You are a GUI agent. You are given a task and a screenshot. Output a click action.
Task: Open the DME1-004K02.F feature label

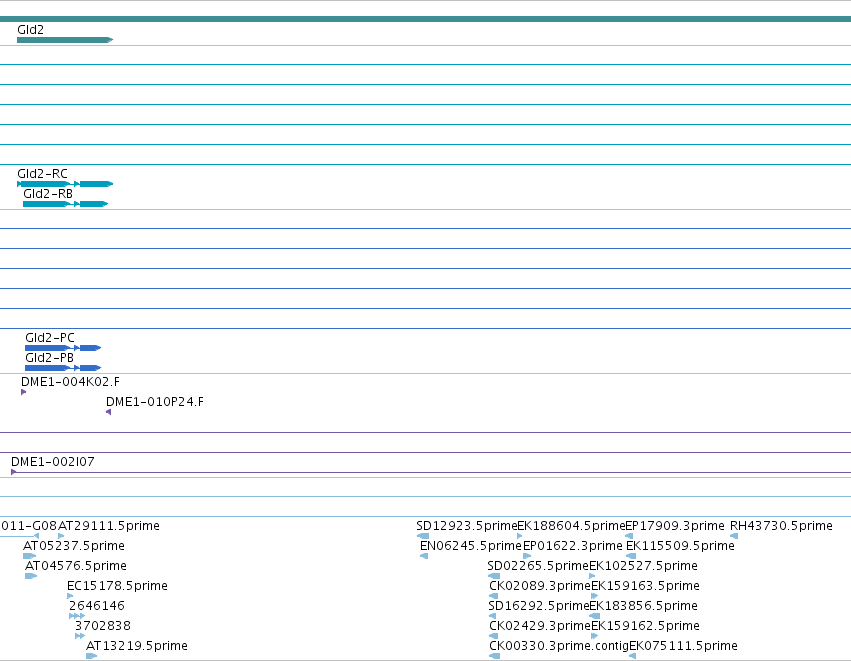click(71, 382)
